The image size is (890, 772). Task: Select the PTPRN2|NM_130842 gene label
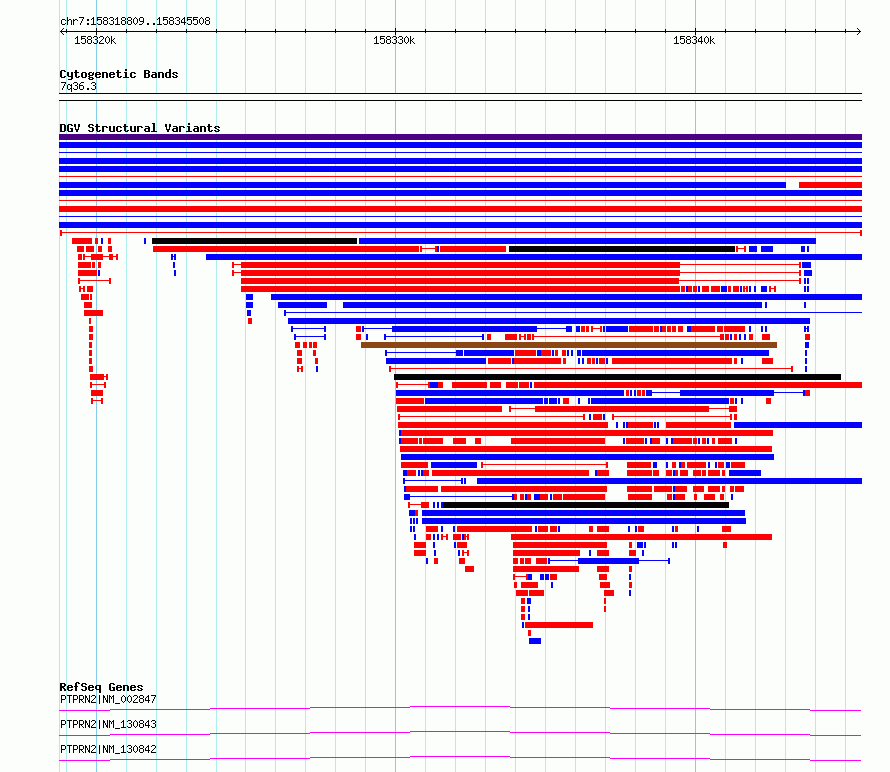pos(108,749)
